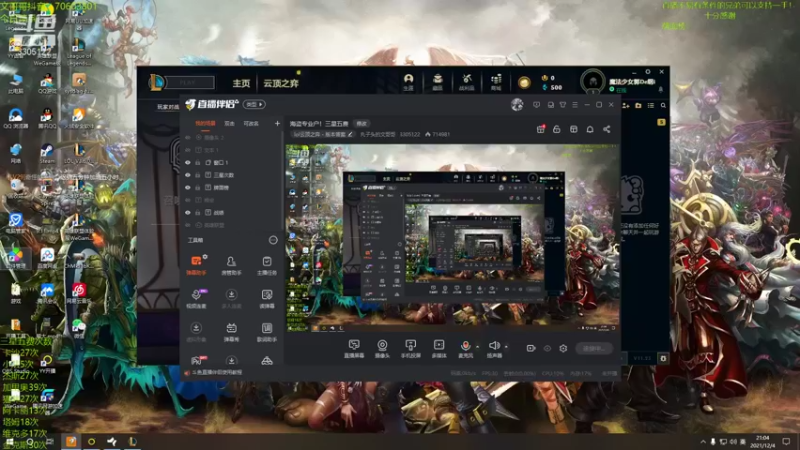Click the greyed start-live button
Image resolution: width=800 pixels, height=450 pixels.
[x=594, y=348]
